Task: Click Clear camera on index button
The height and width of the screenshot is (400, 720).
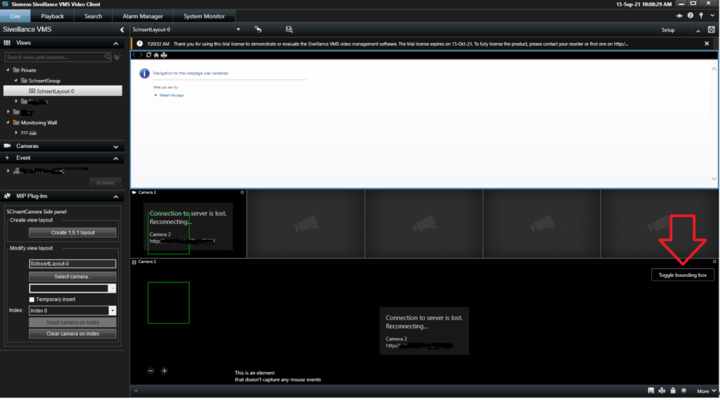Action: pos(72,332)
